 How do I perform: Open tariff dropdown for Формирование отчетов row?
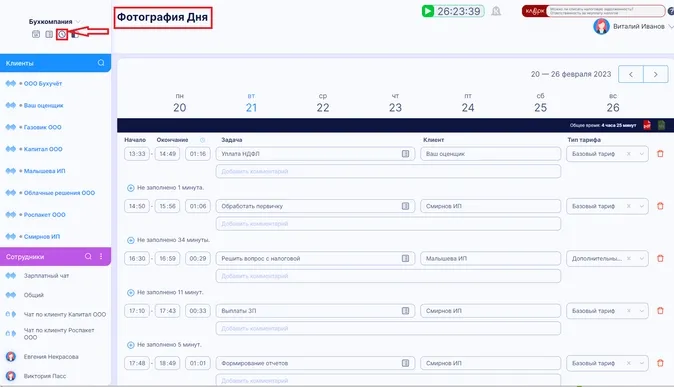[x=642, y=363]
